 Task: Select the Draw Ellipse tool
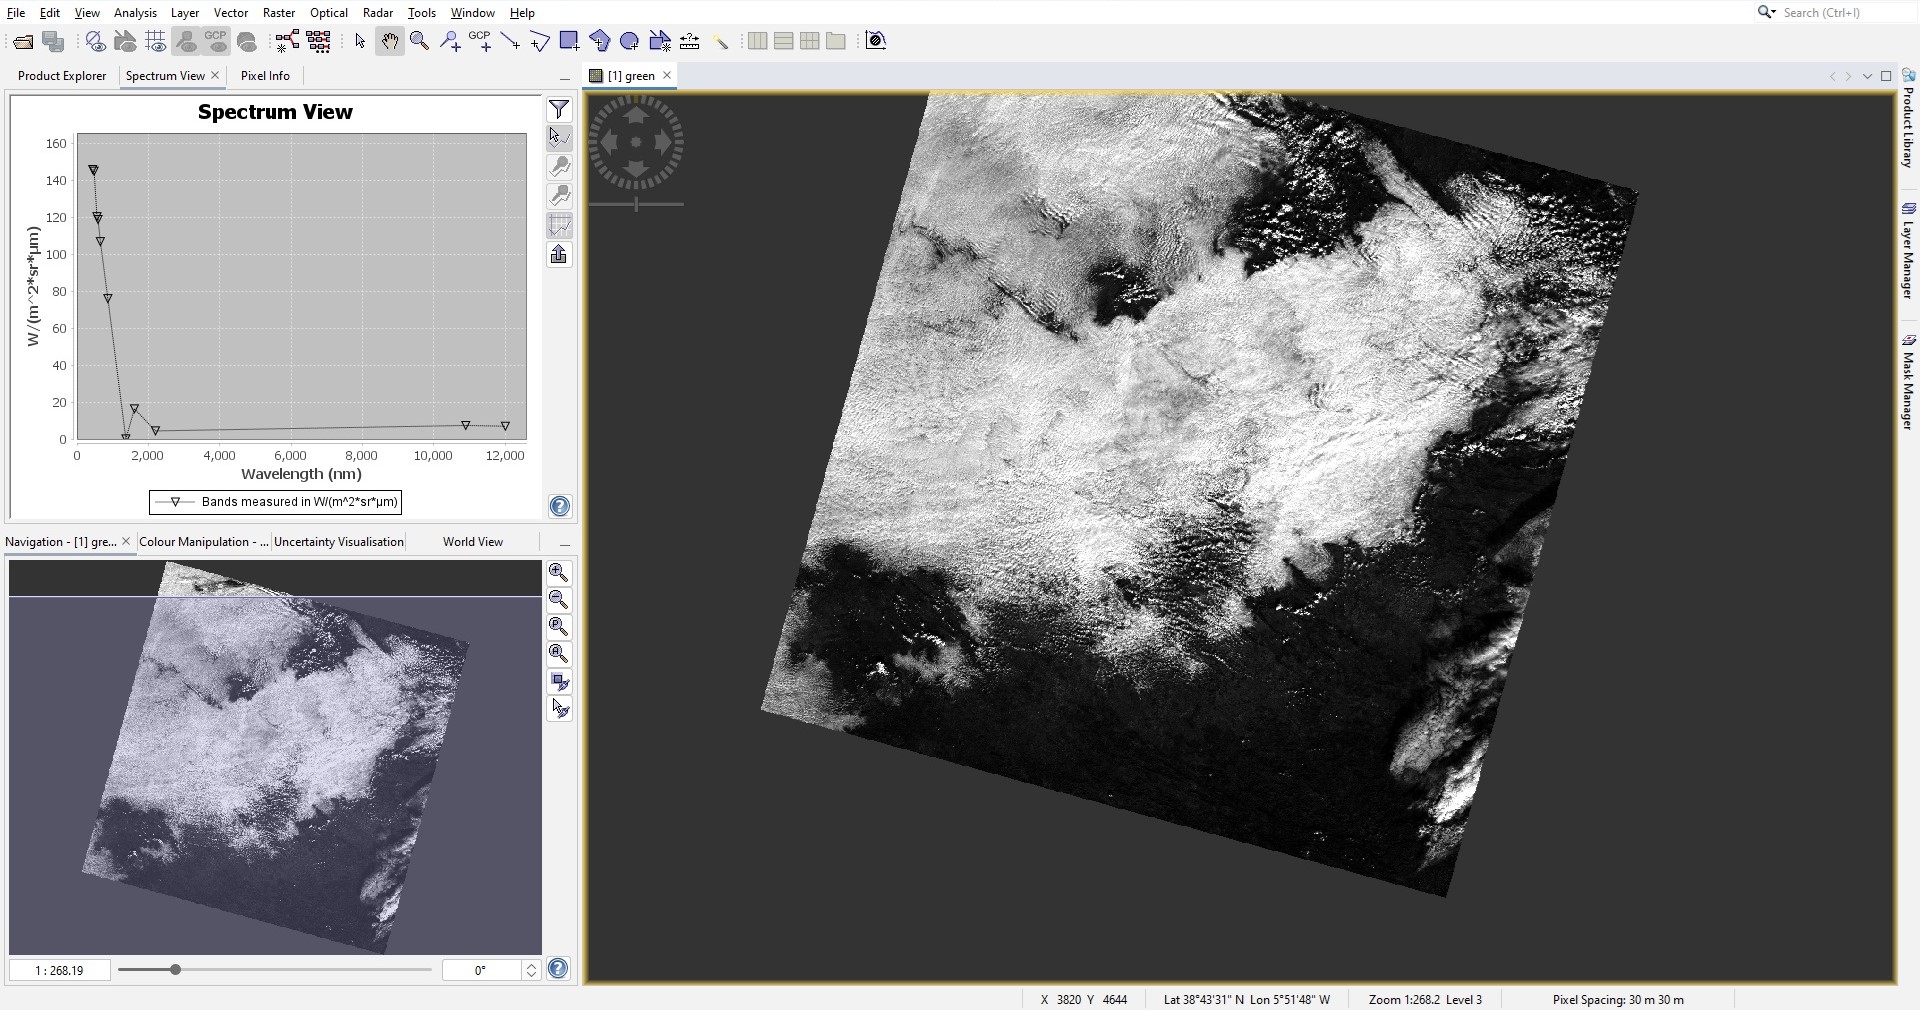[x=630, y=41]
